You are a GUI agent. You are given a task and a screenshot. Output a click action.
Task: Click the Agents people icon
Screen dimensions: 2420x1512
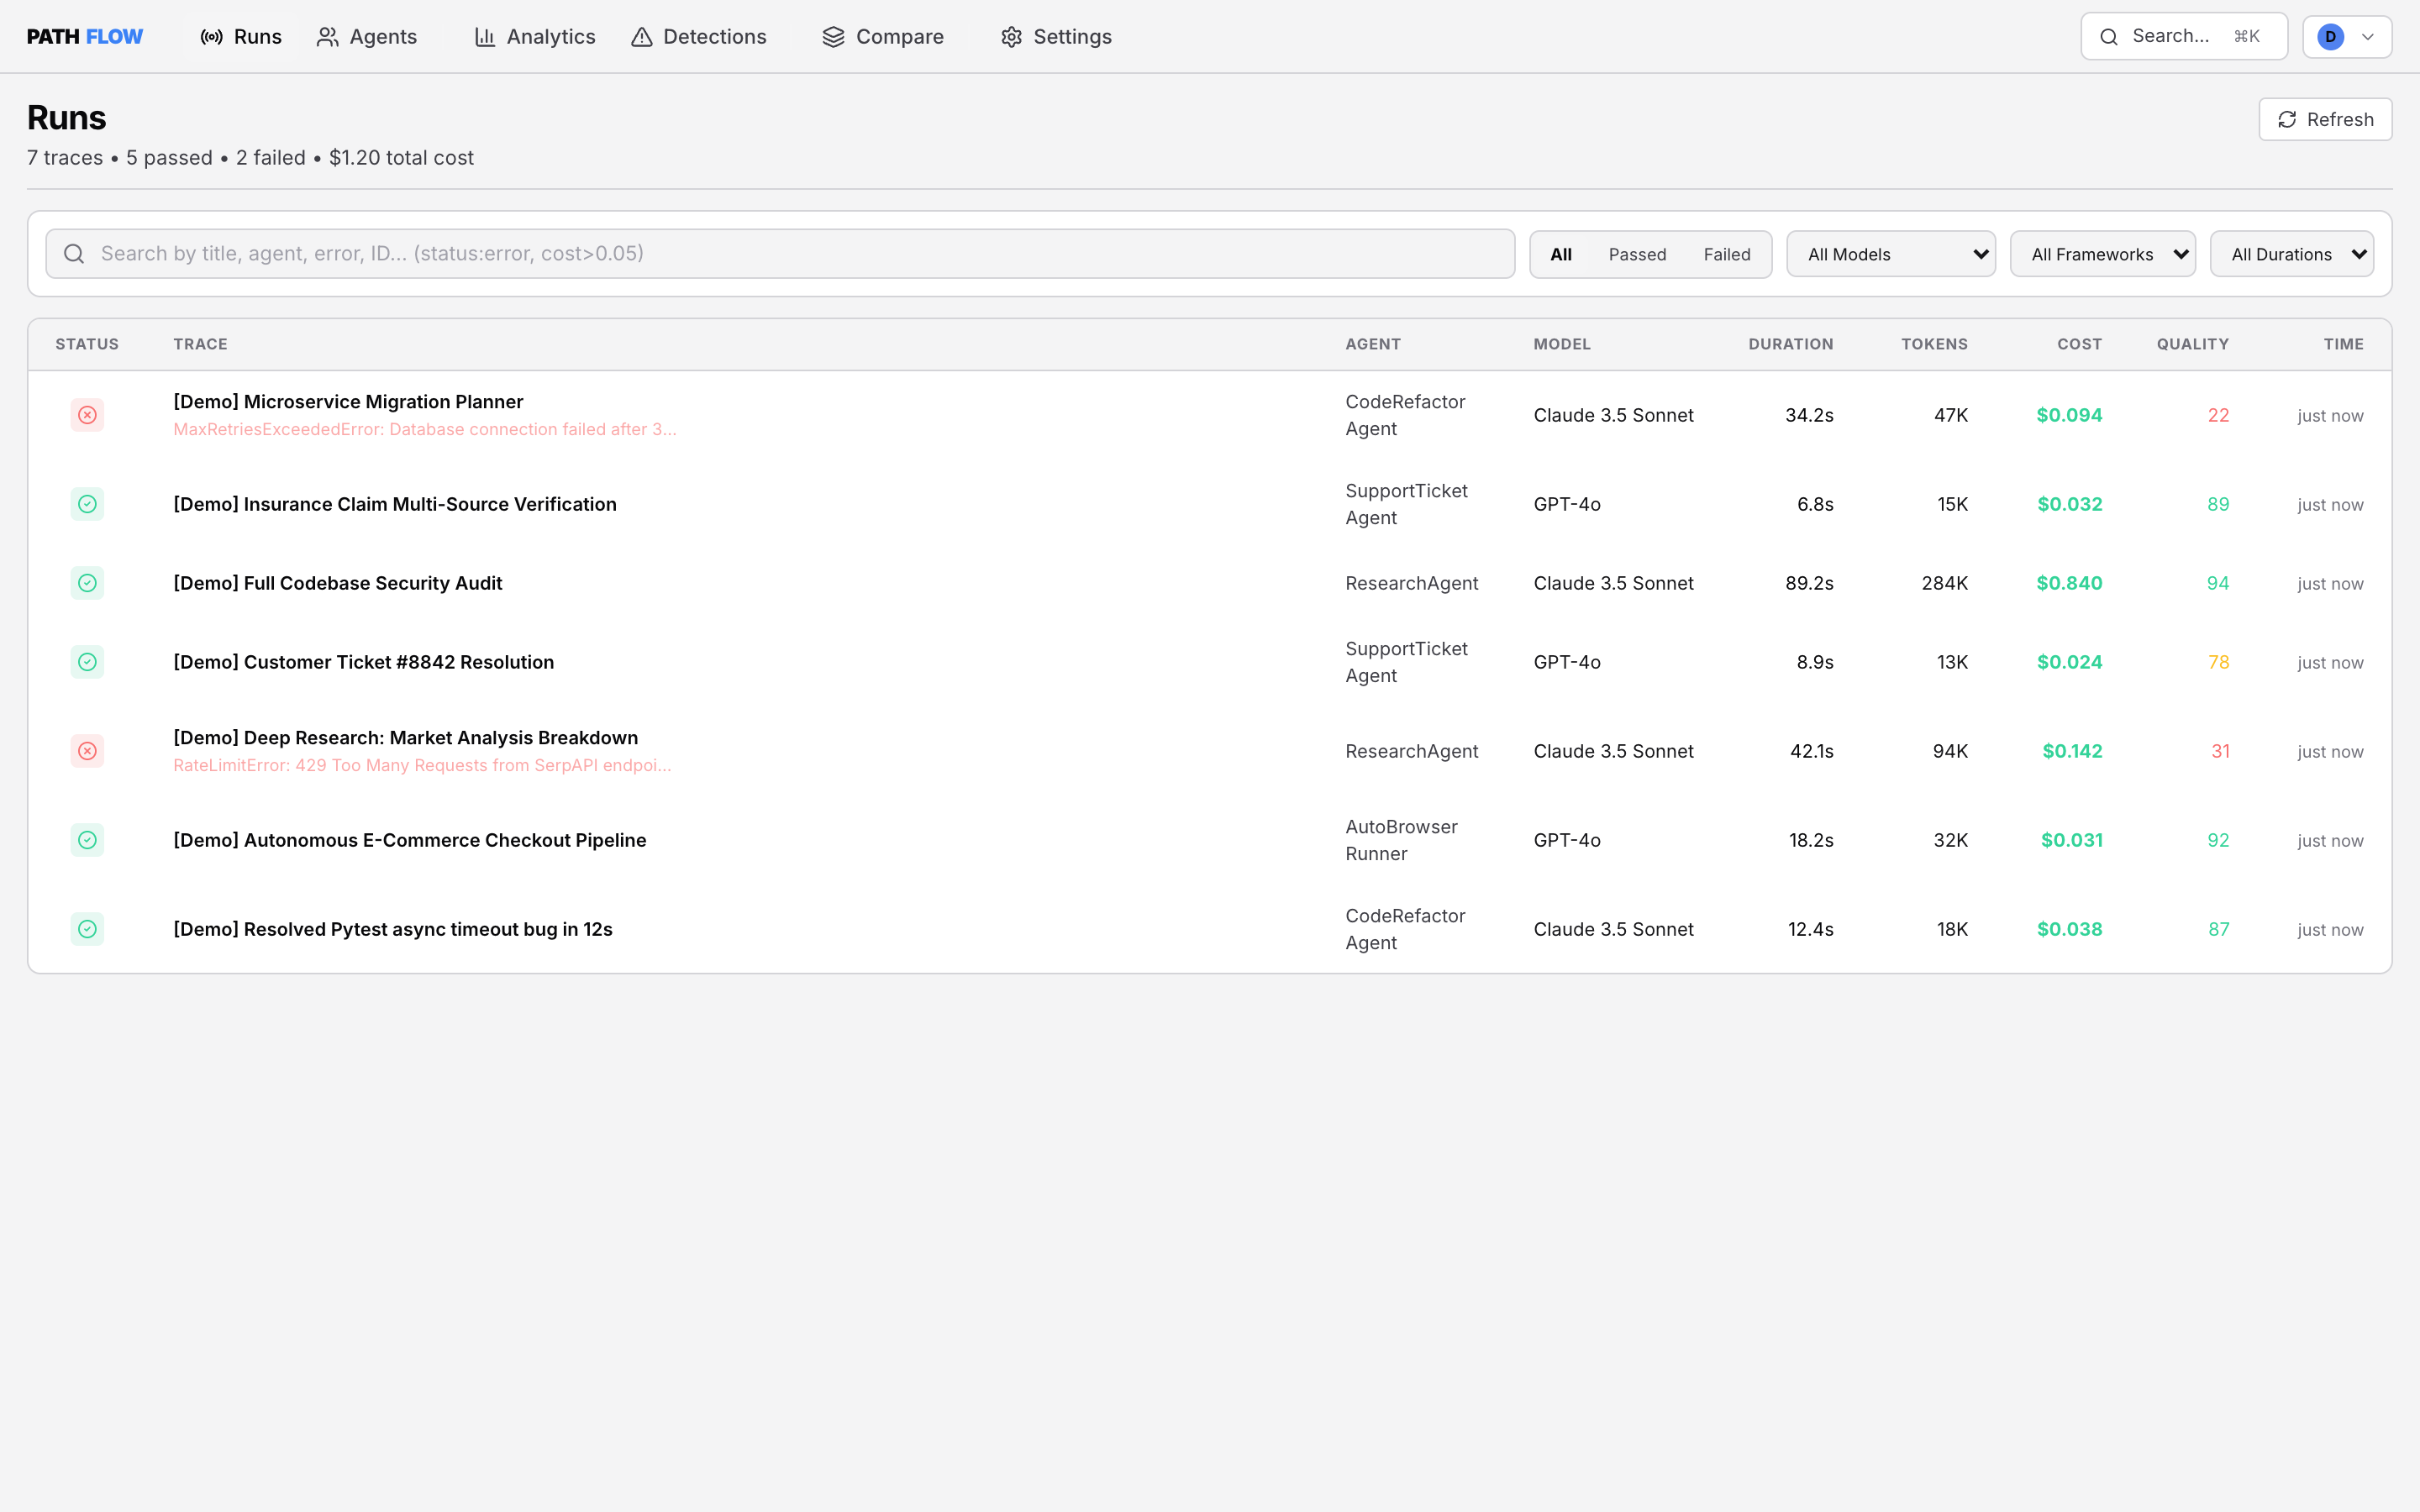tap(327, 37)
